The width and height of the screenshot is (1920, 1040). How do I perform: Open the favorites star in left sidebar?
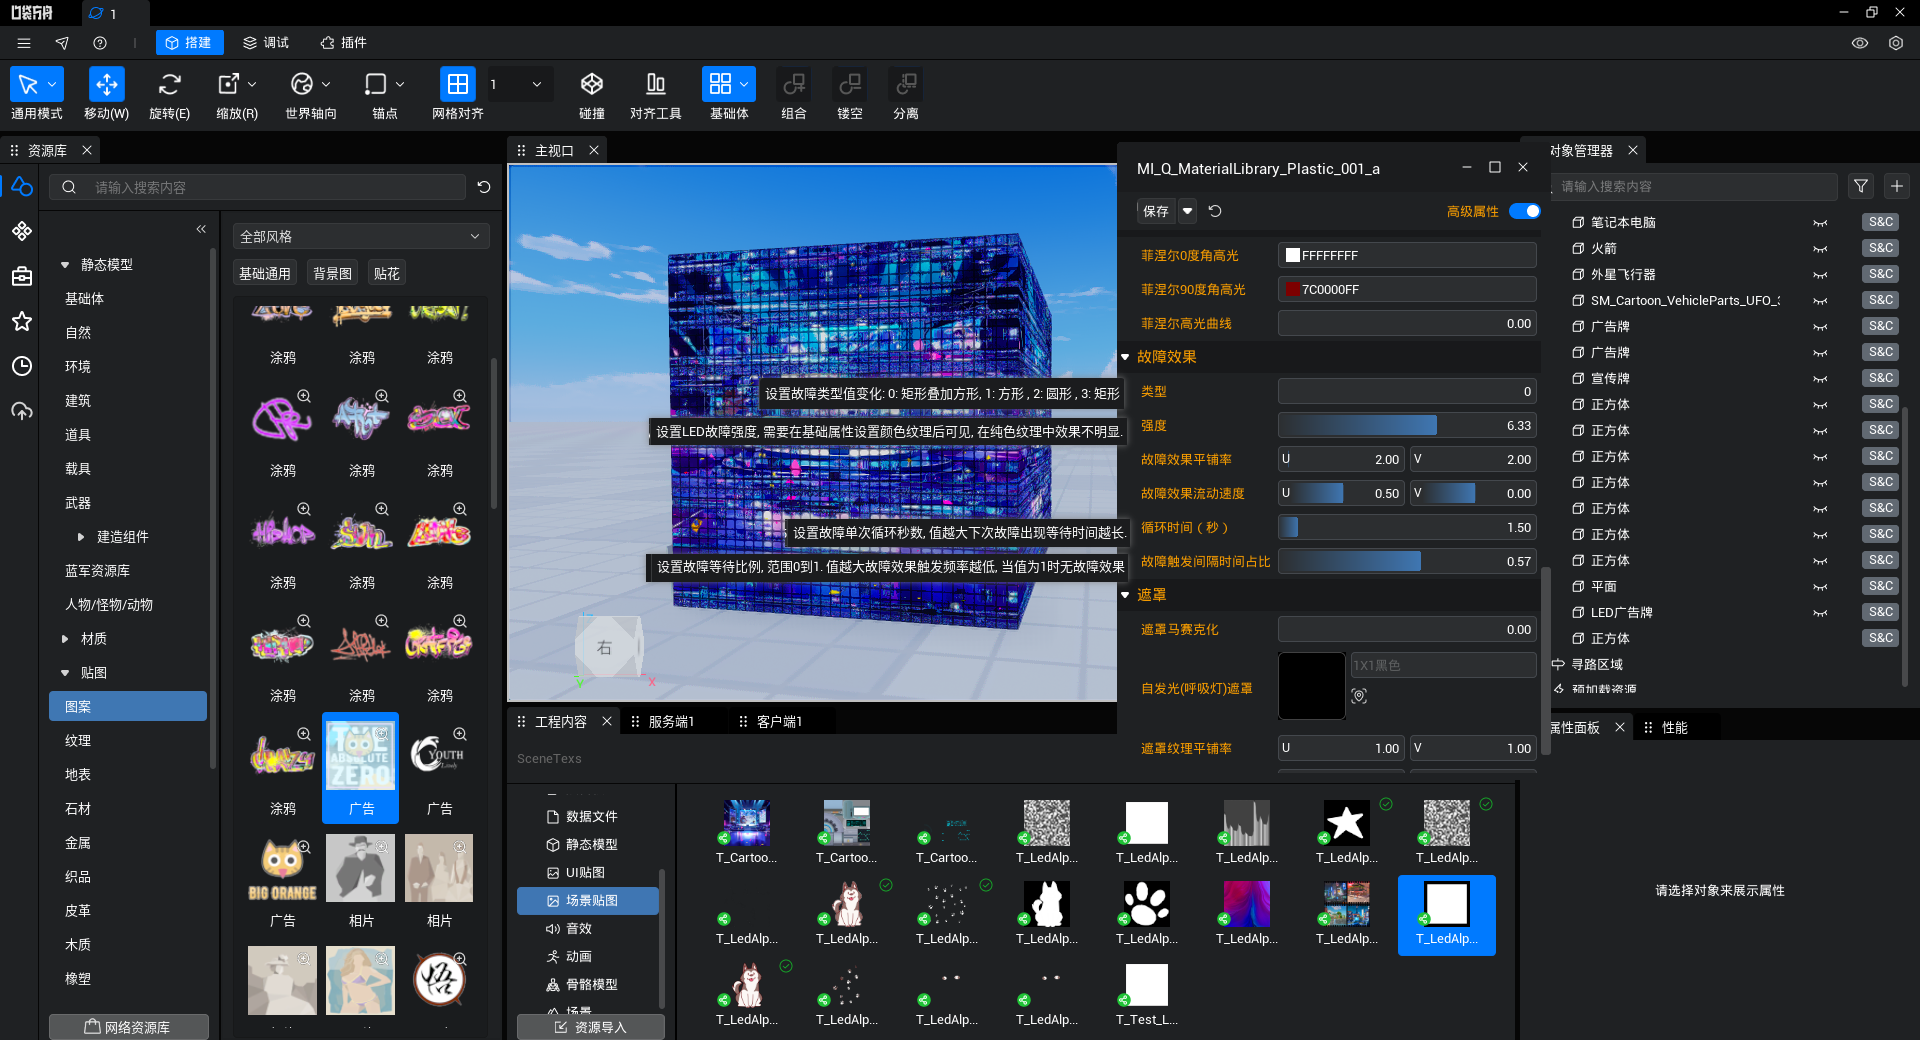[22, 321]
